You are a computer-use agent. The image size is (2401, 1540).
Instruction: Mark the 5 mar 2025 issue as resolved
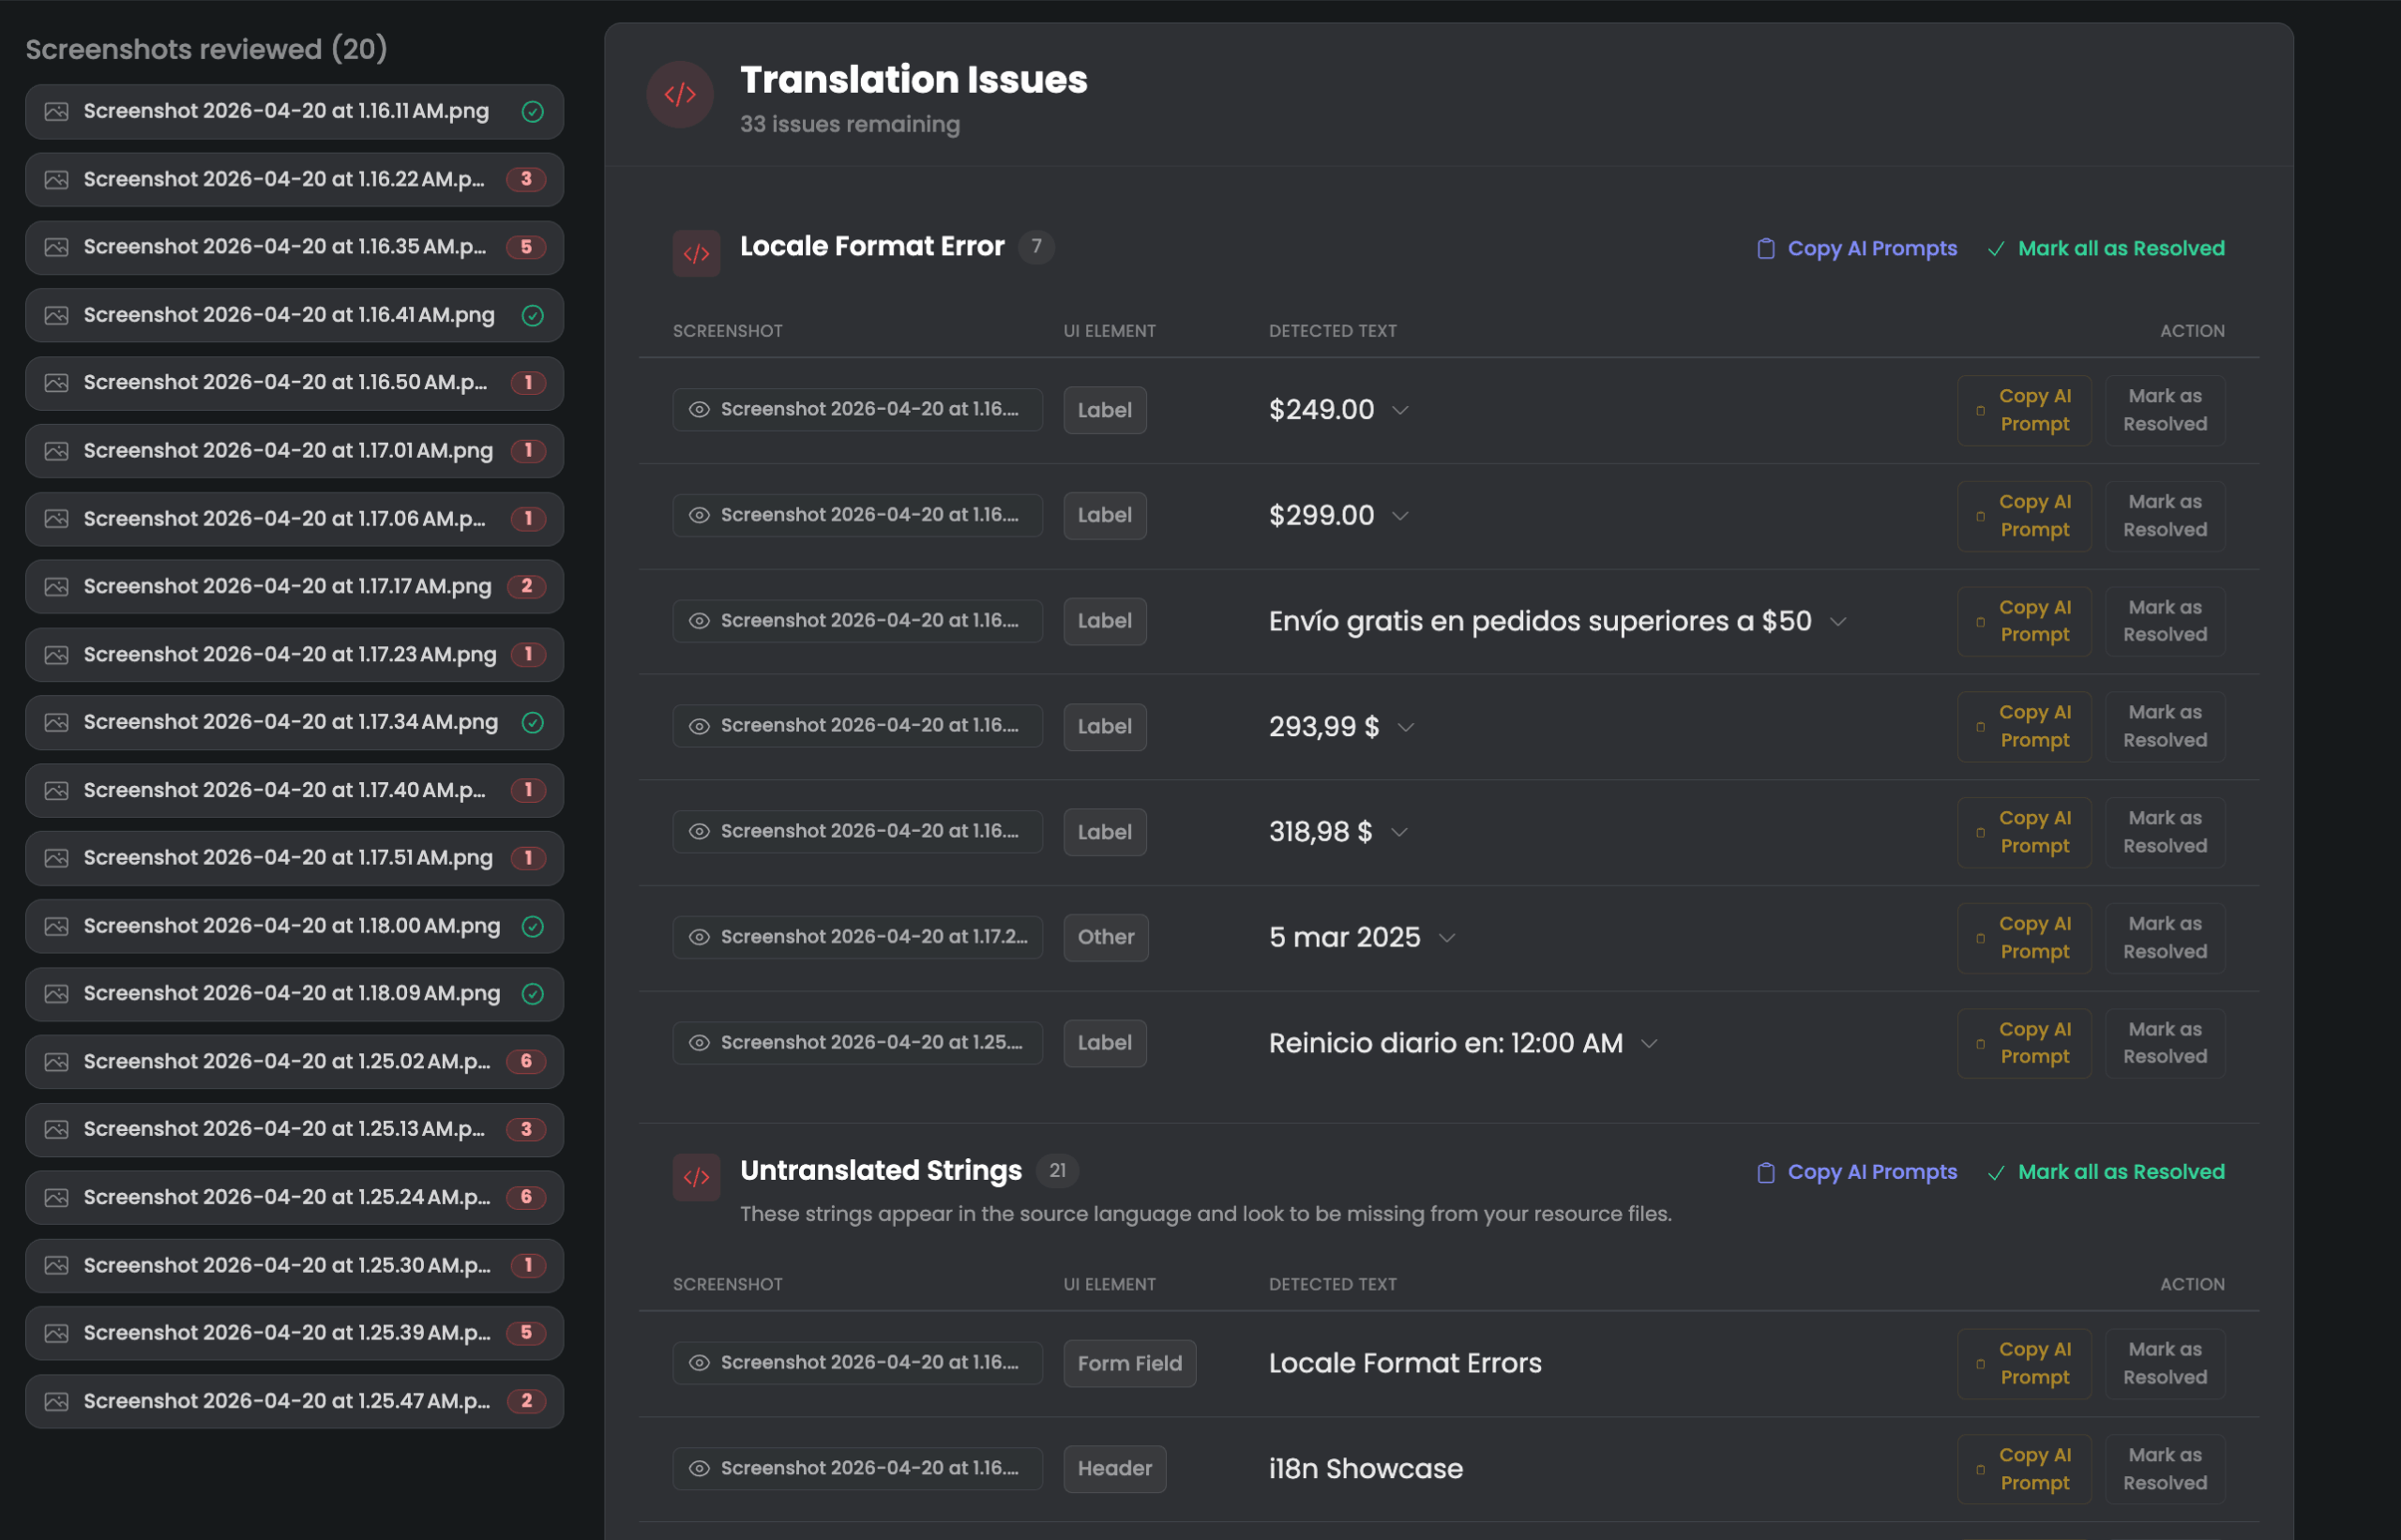(x=2165, y=938)
